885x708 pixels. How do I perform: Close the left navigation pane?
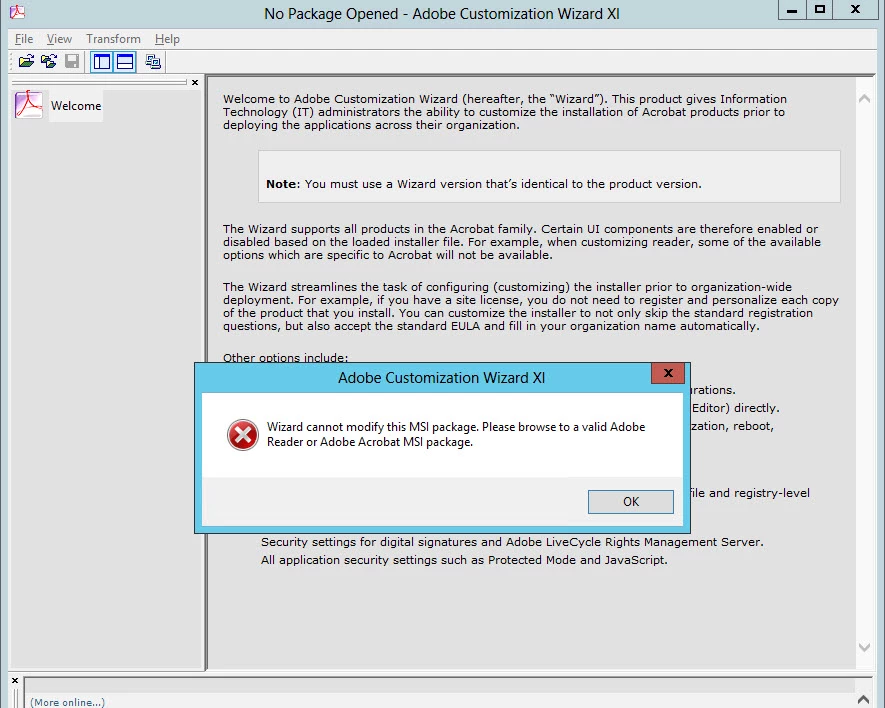[x=195, y=82]
